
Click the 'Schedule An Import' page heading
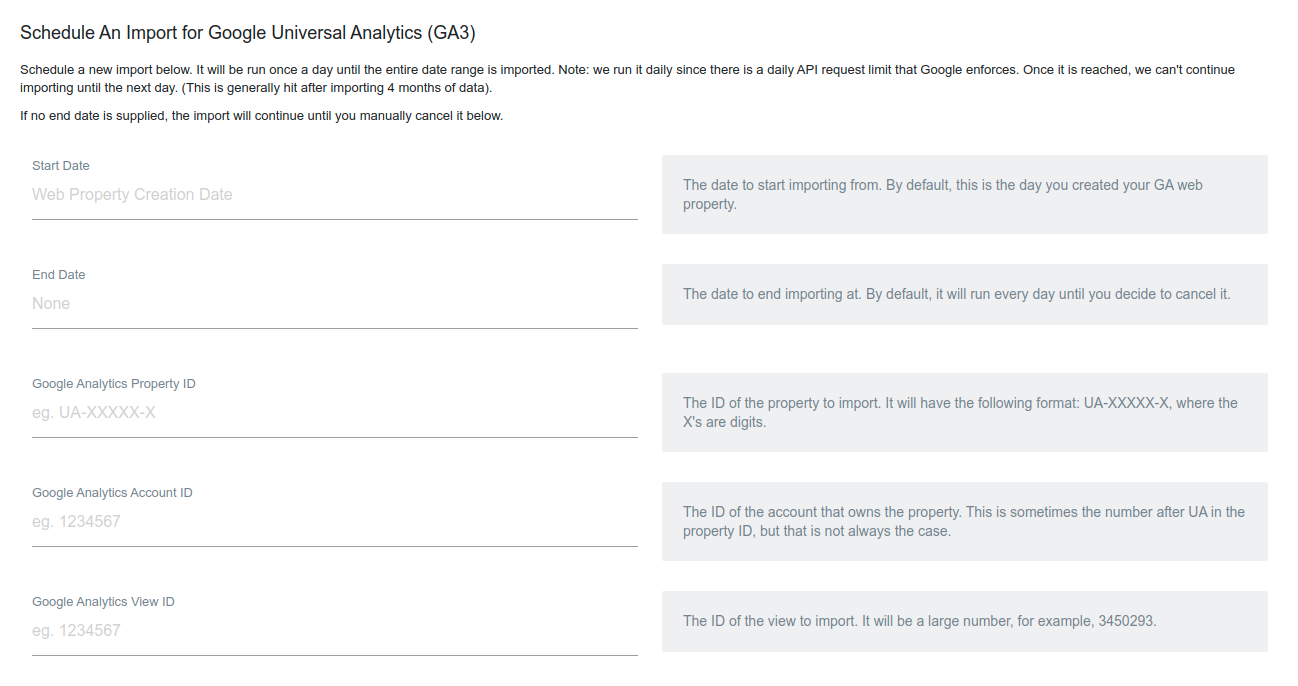[248, 33]
